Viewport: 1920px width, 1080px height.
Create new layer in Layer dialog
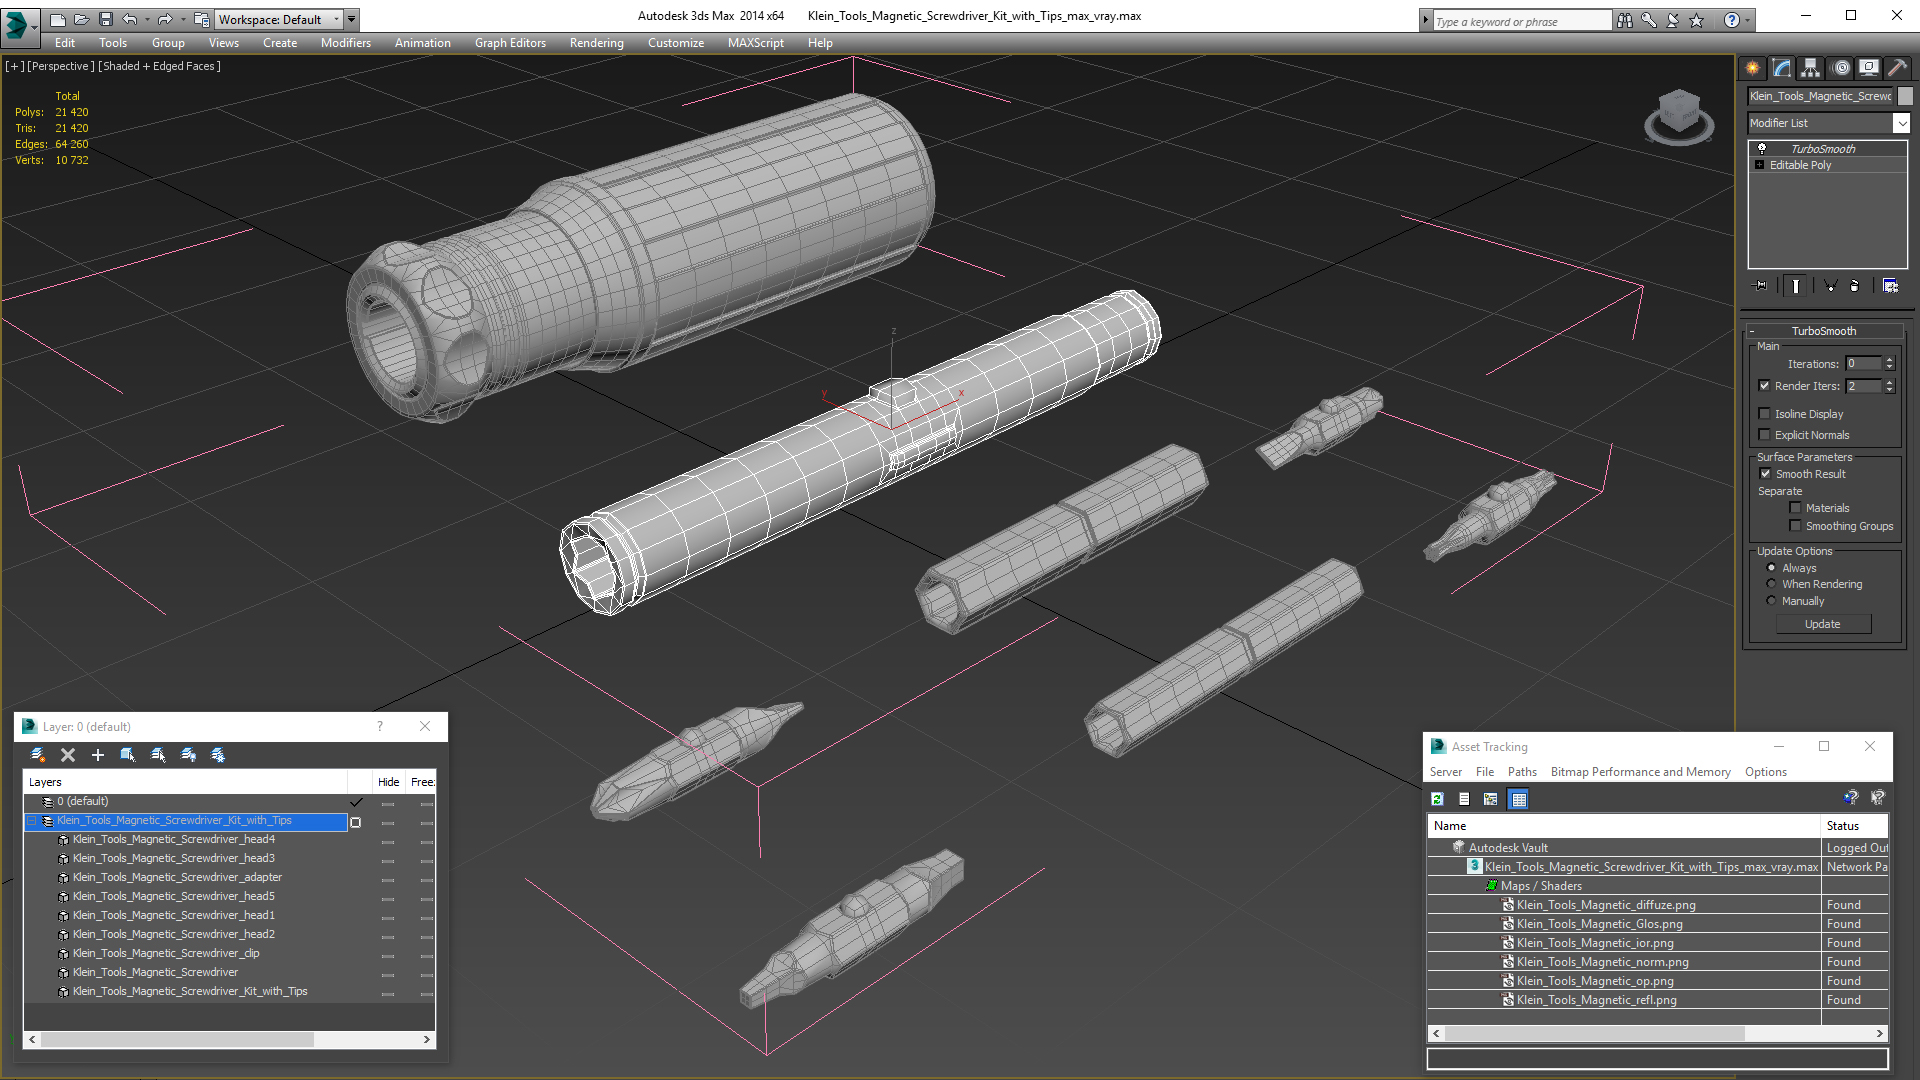pos(38,755)
